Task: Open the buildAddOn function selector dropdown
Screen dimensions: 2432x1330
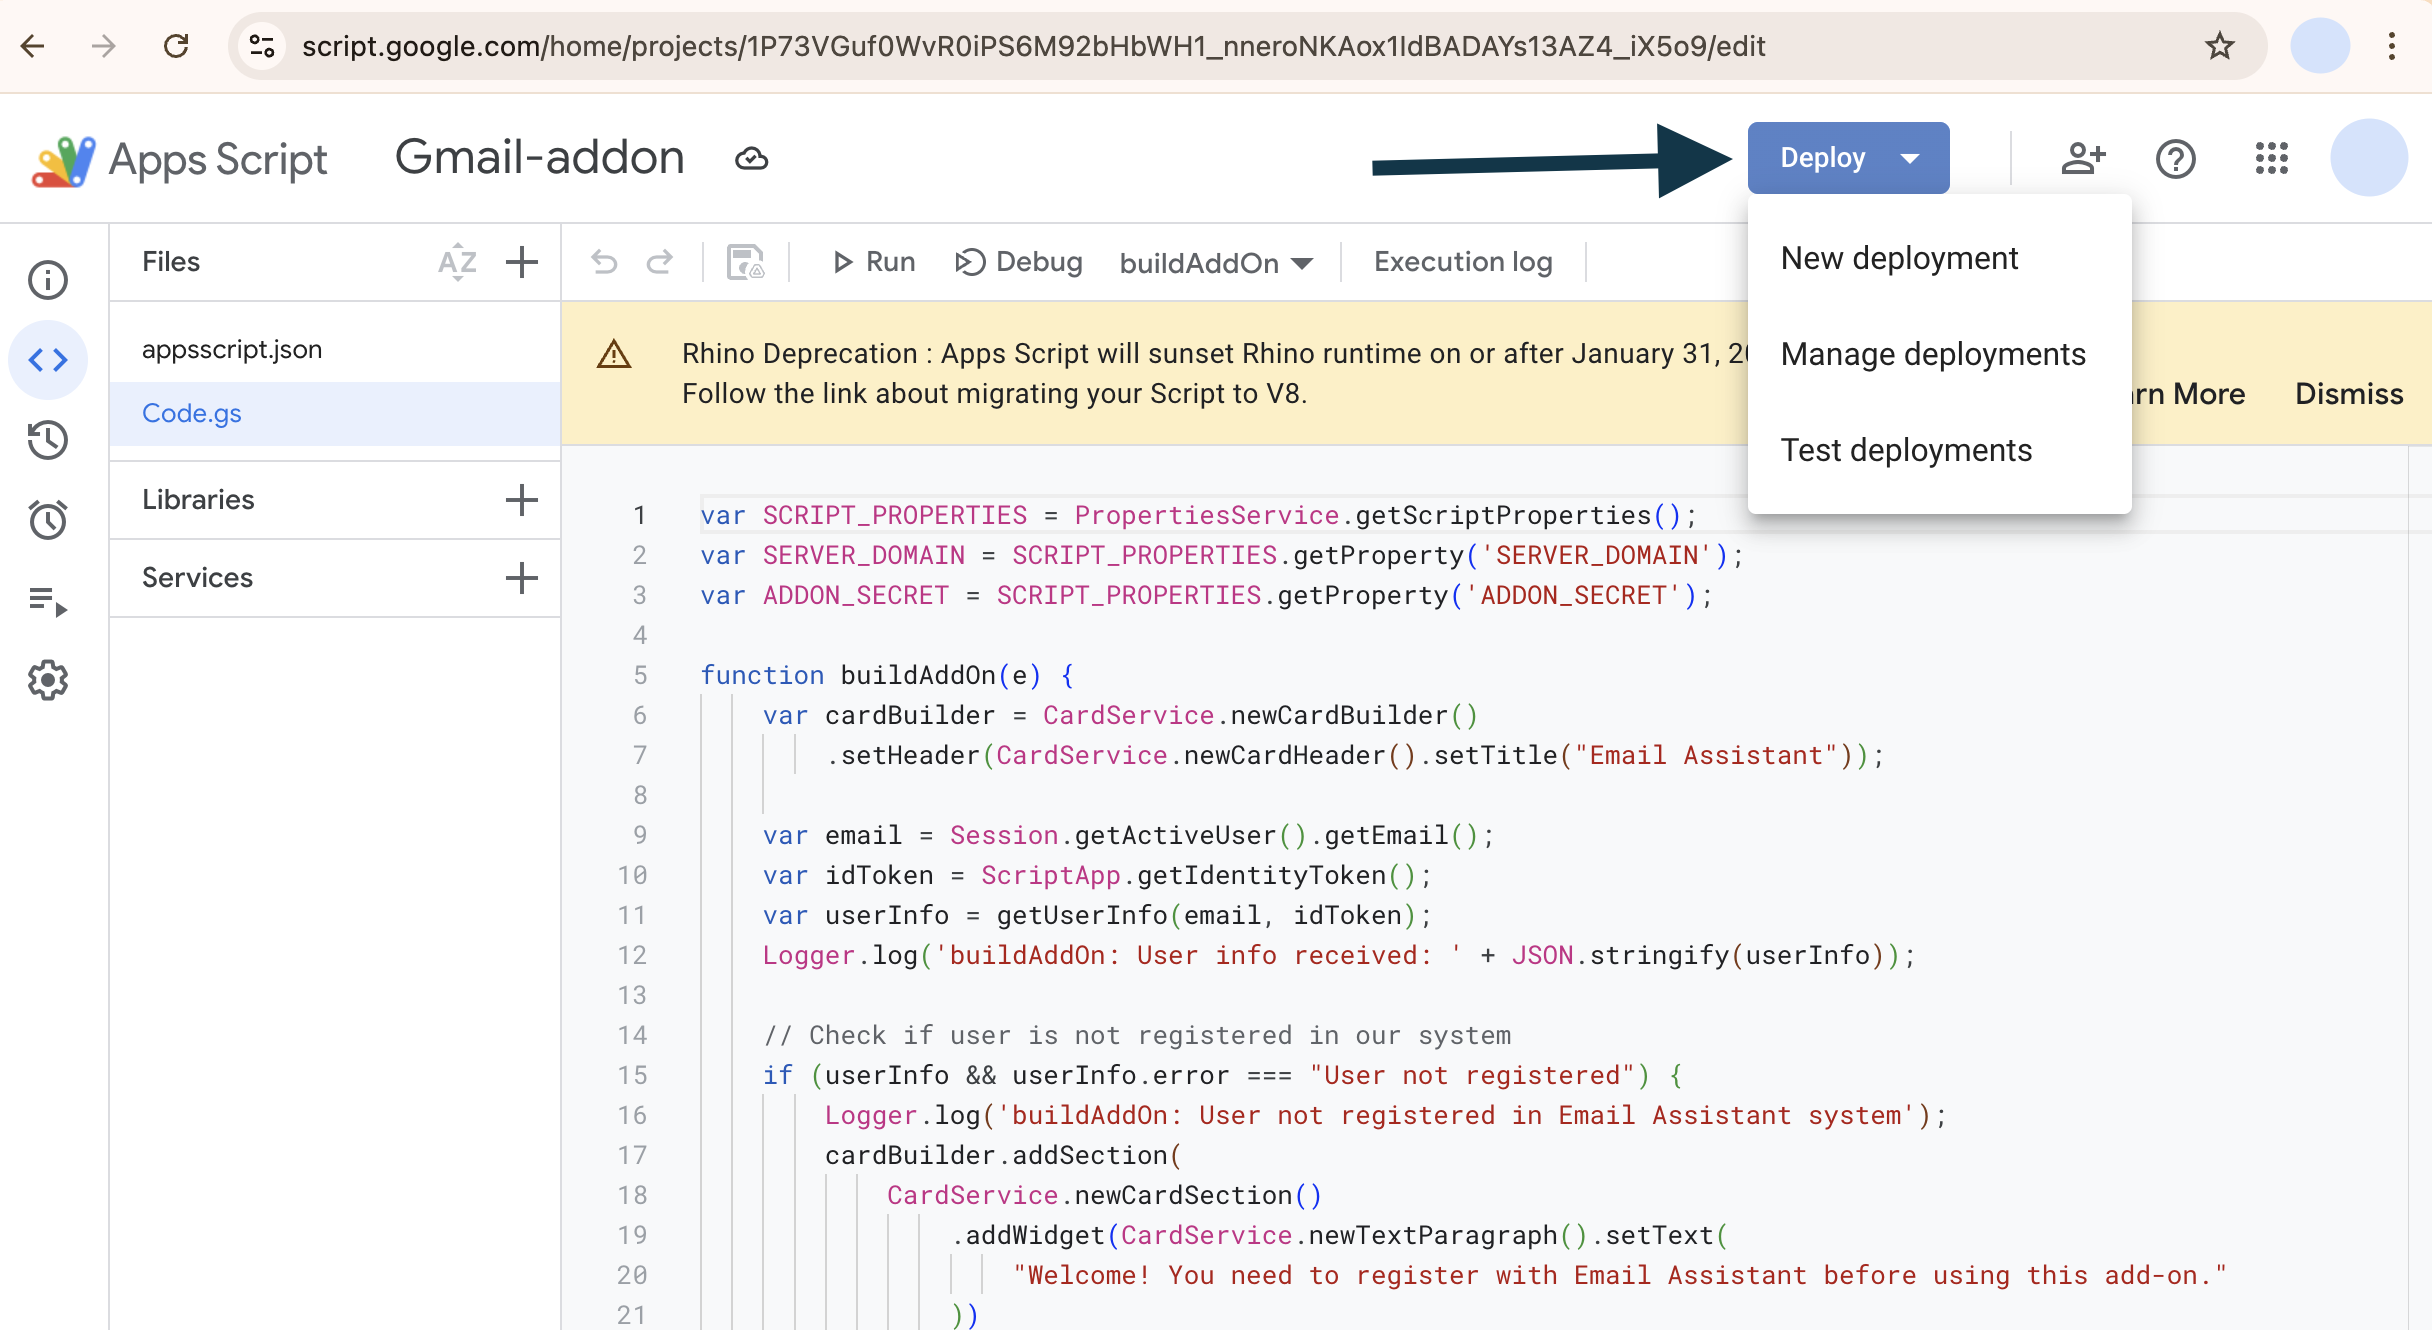Action: coord(1215,262)
